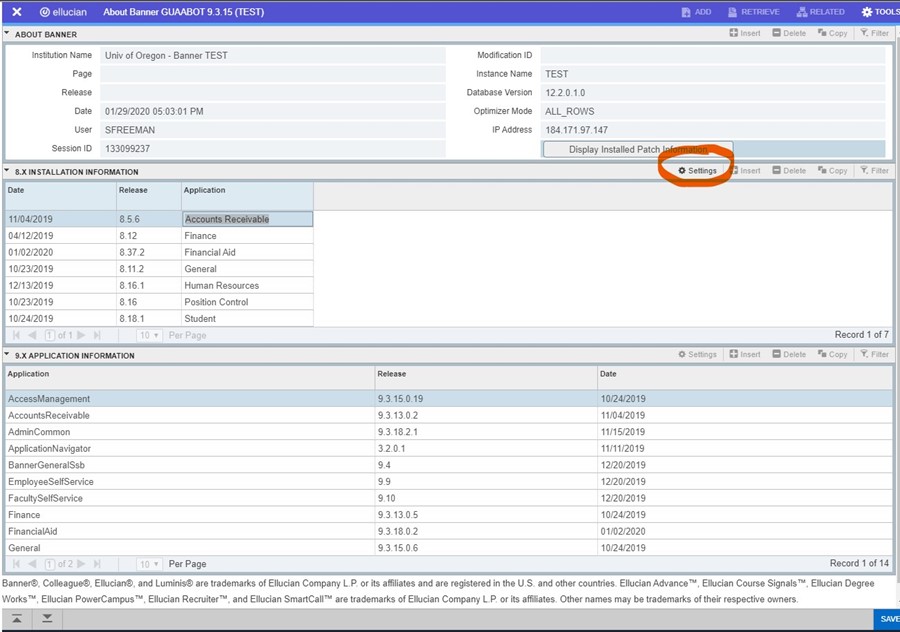Select the BannerGeneralSsb row
The image size is (900, 632).
(449, 465)
